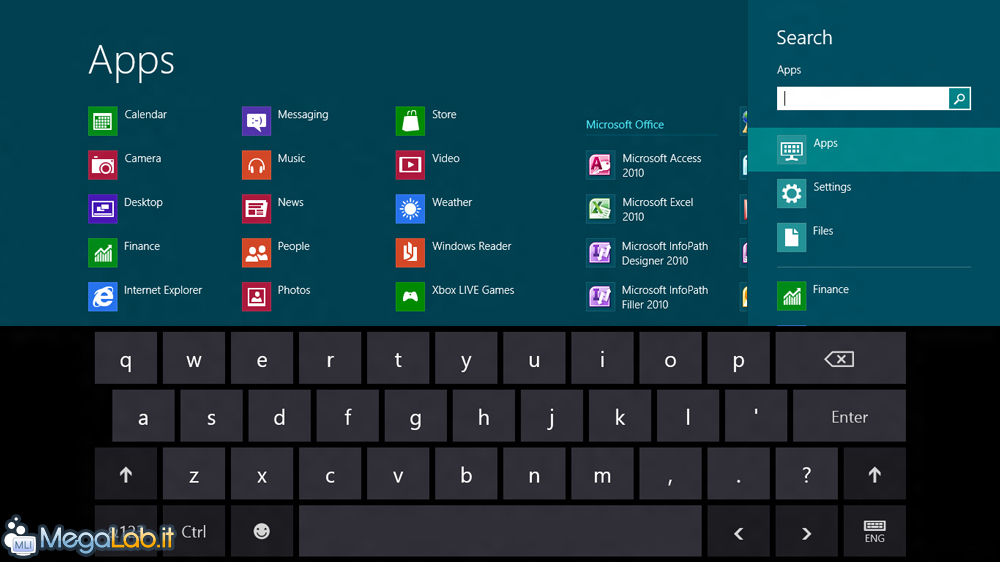
Task: Click the search text input field
Action: tap(863, 98)
